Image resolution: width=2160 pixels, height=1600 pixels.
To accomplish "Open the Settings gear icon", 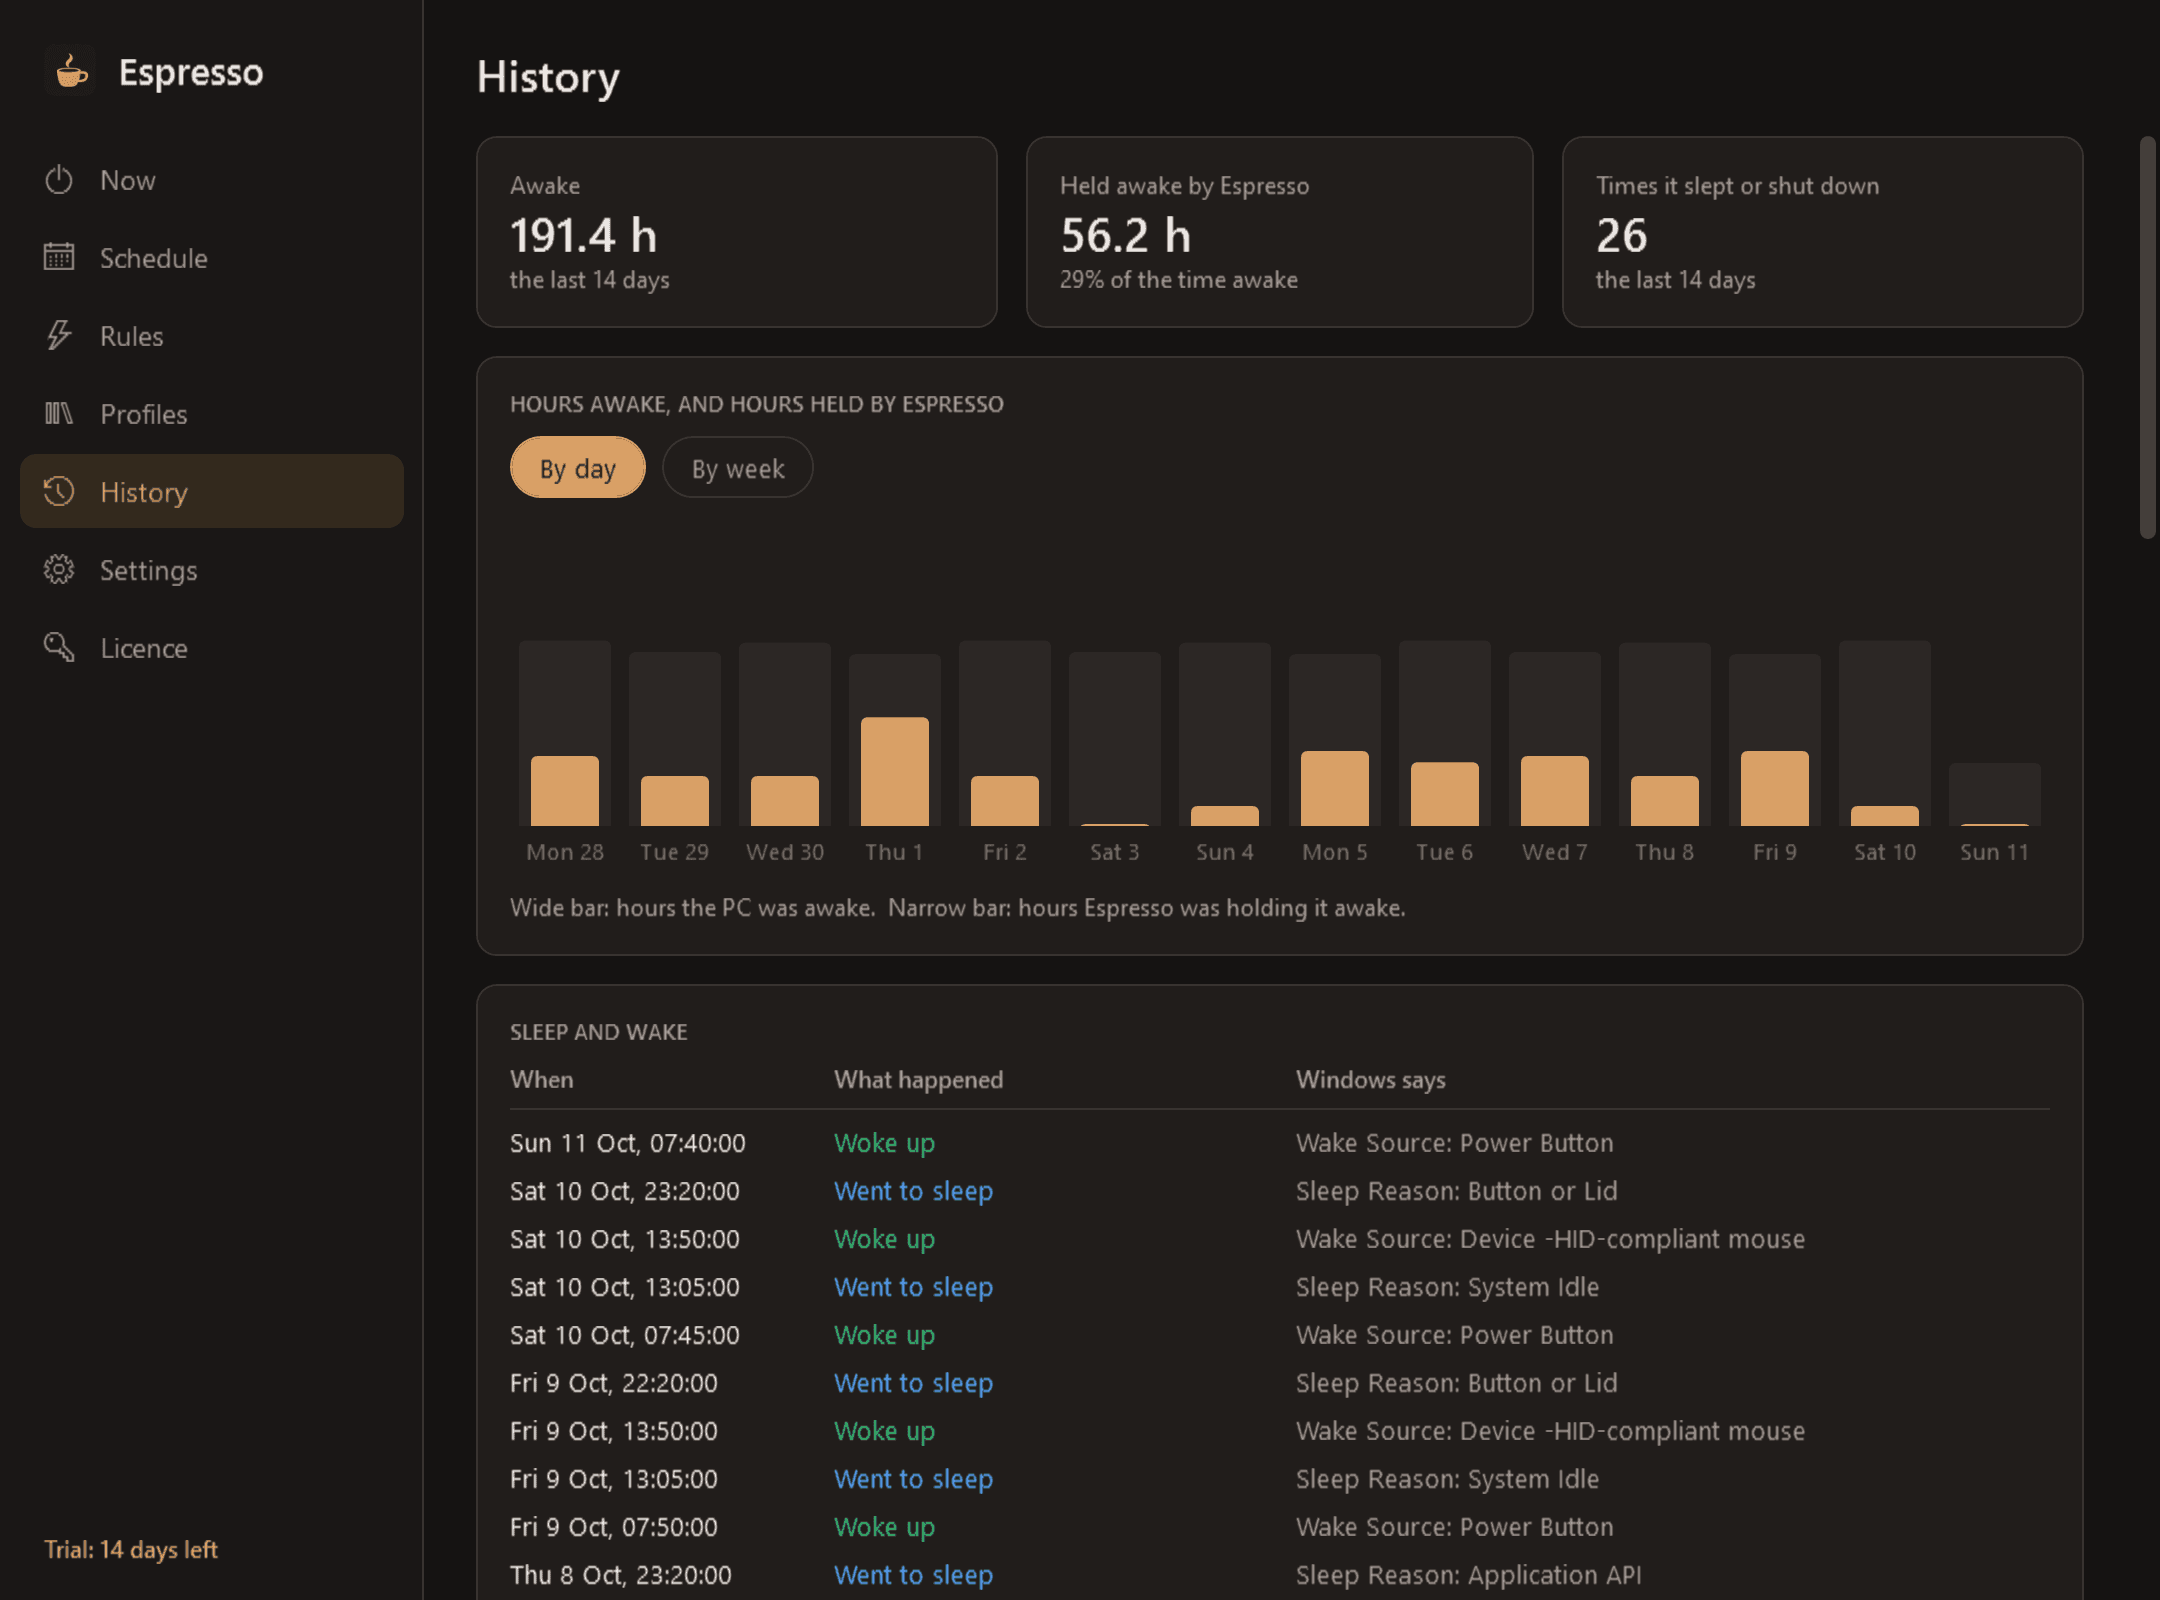I will 59,570.
